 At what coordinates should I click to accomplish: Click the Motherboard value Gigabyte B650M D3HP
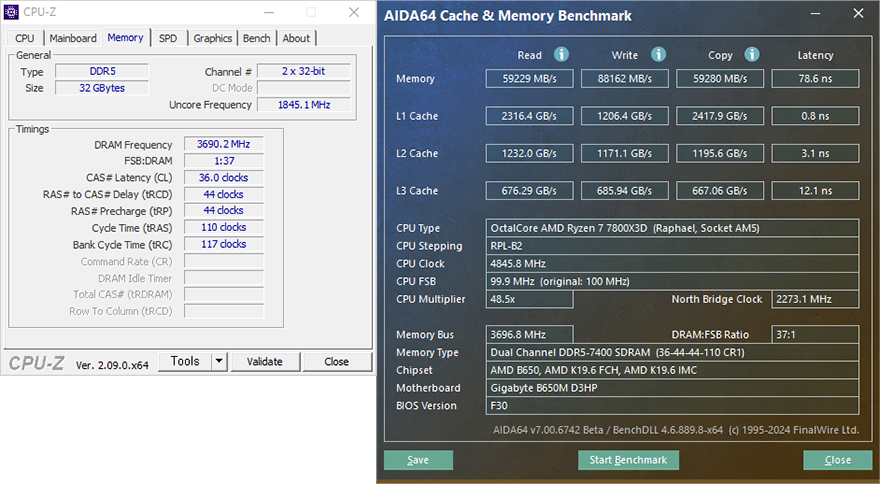click(x=672, y=388)
